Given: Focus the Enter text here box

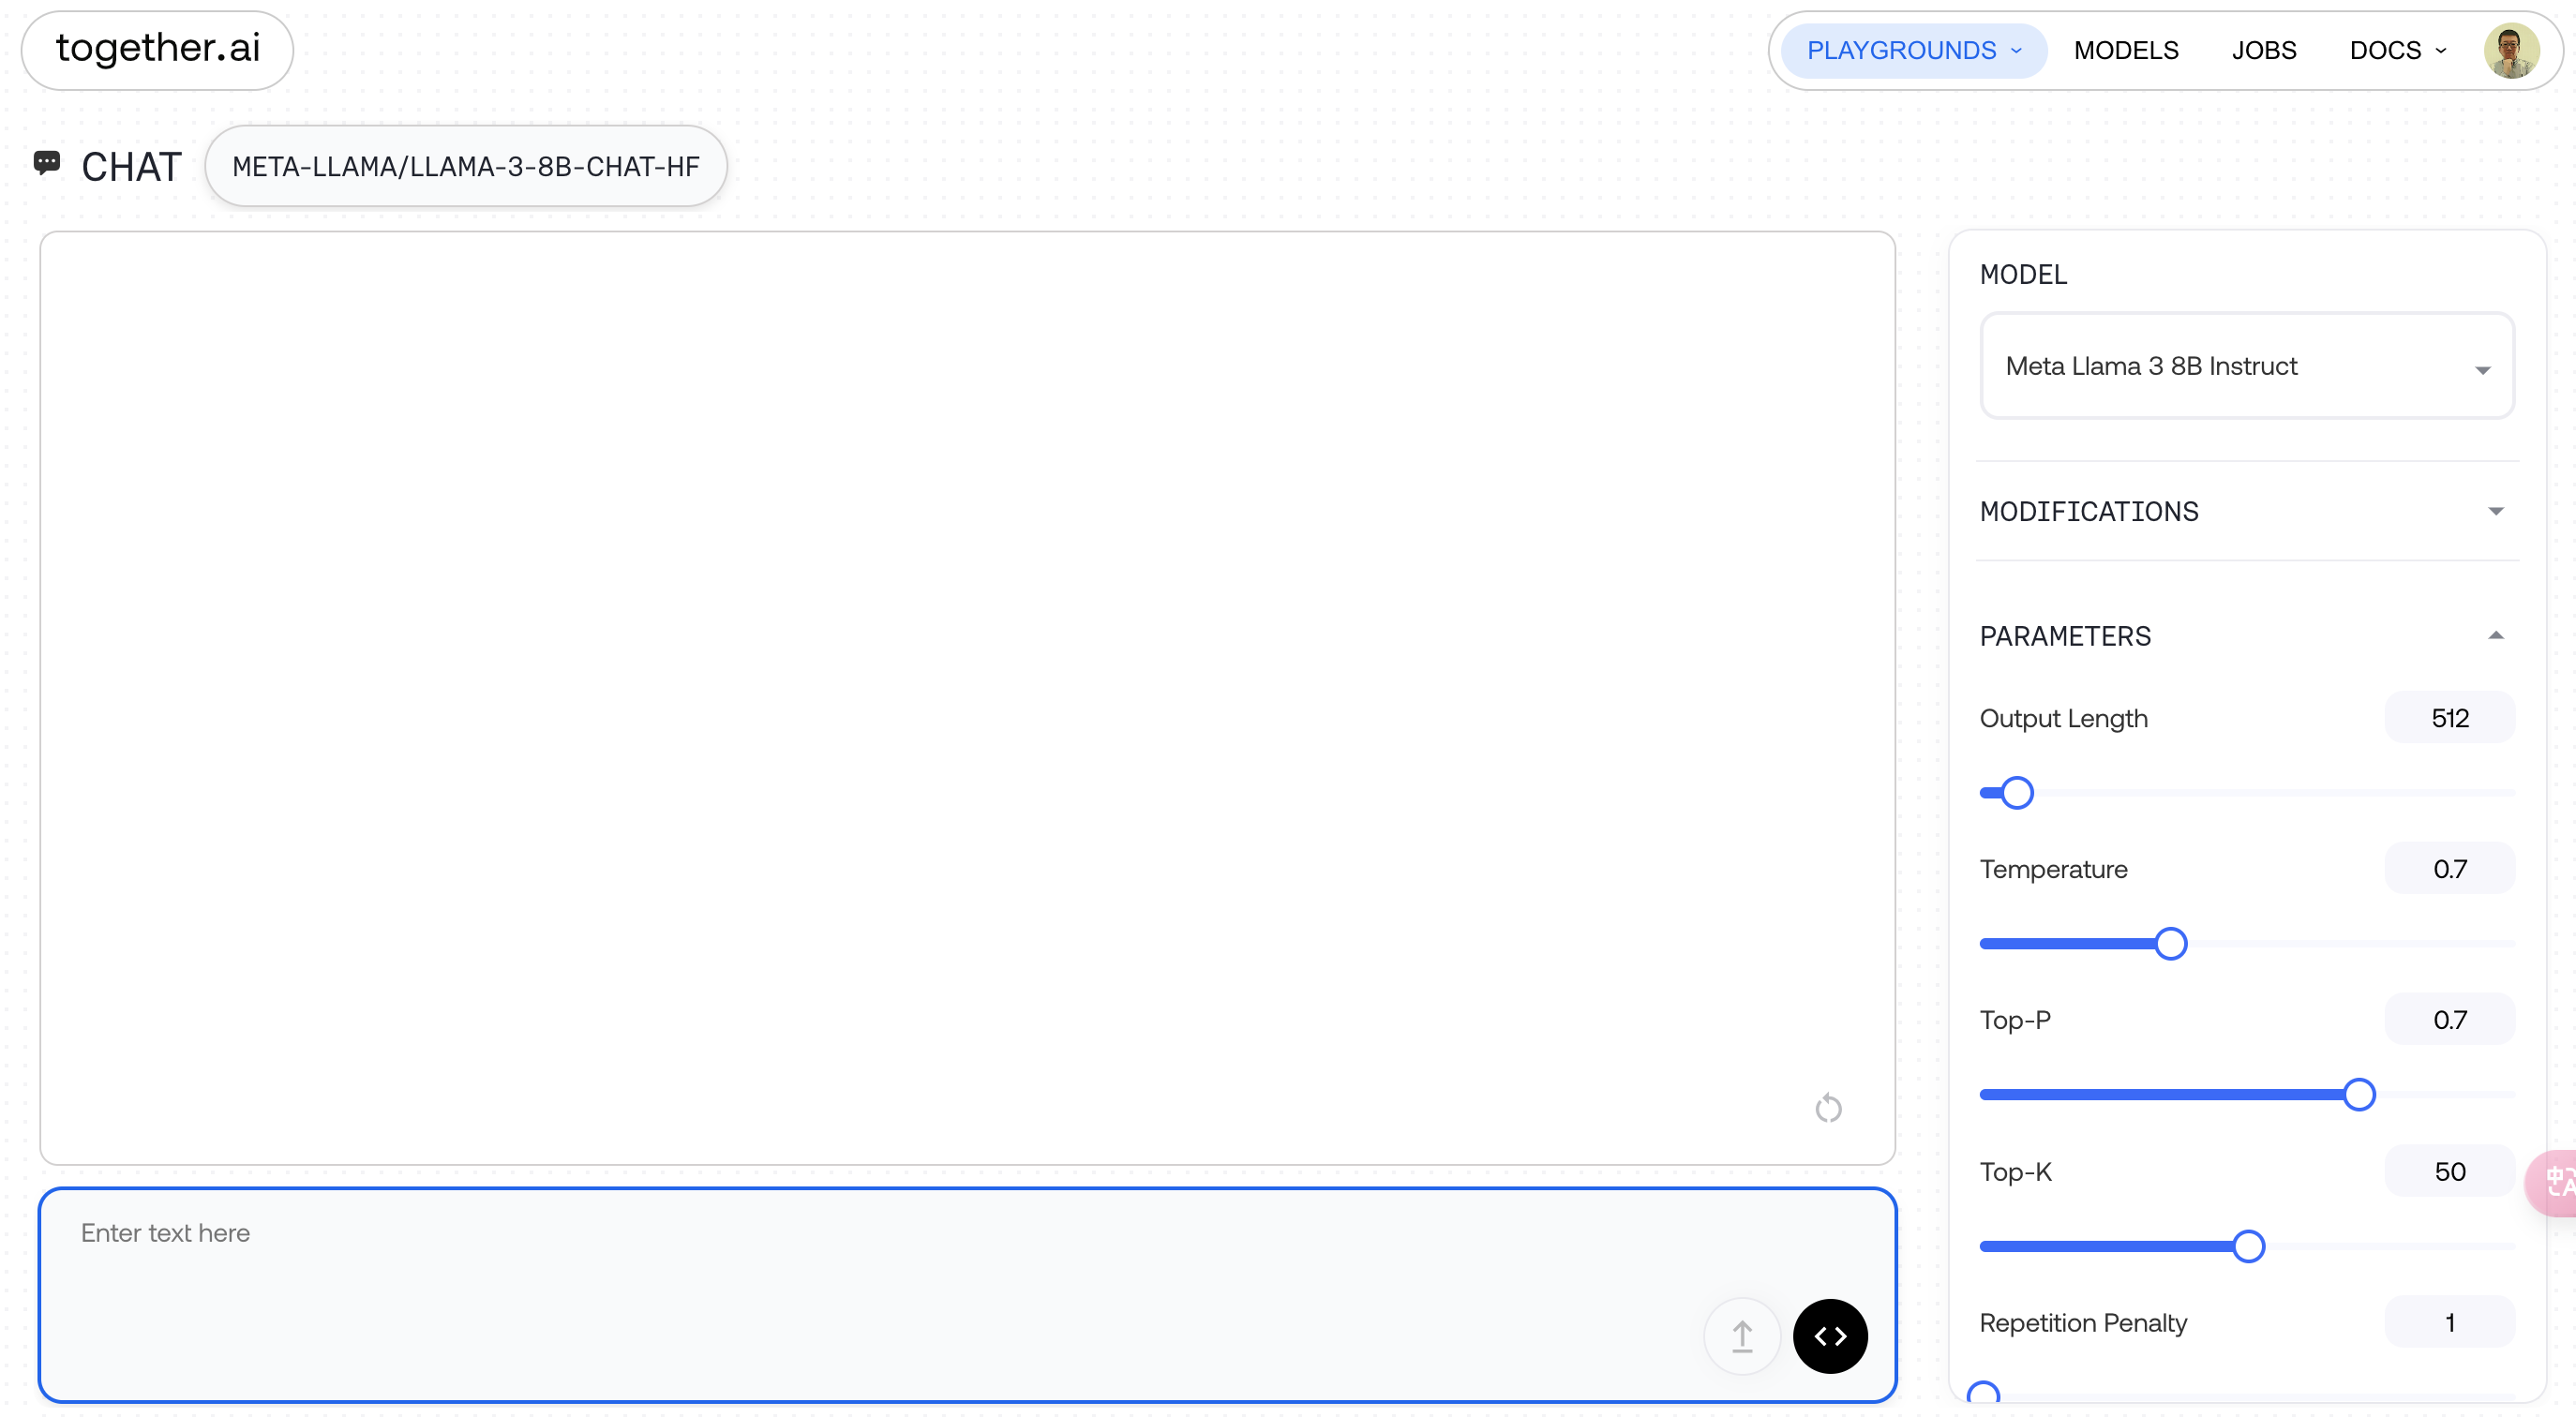Looking at the screenshot, I should (x=966, y=1294).
